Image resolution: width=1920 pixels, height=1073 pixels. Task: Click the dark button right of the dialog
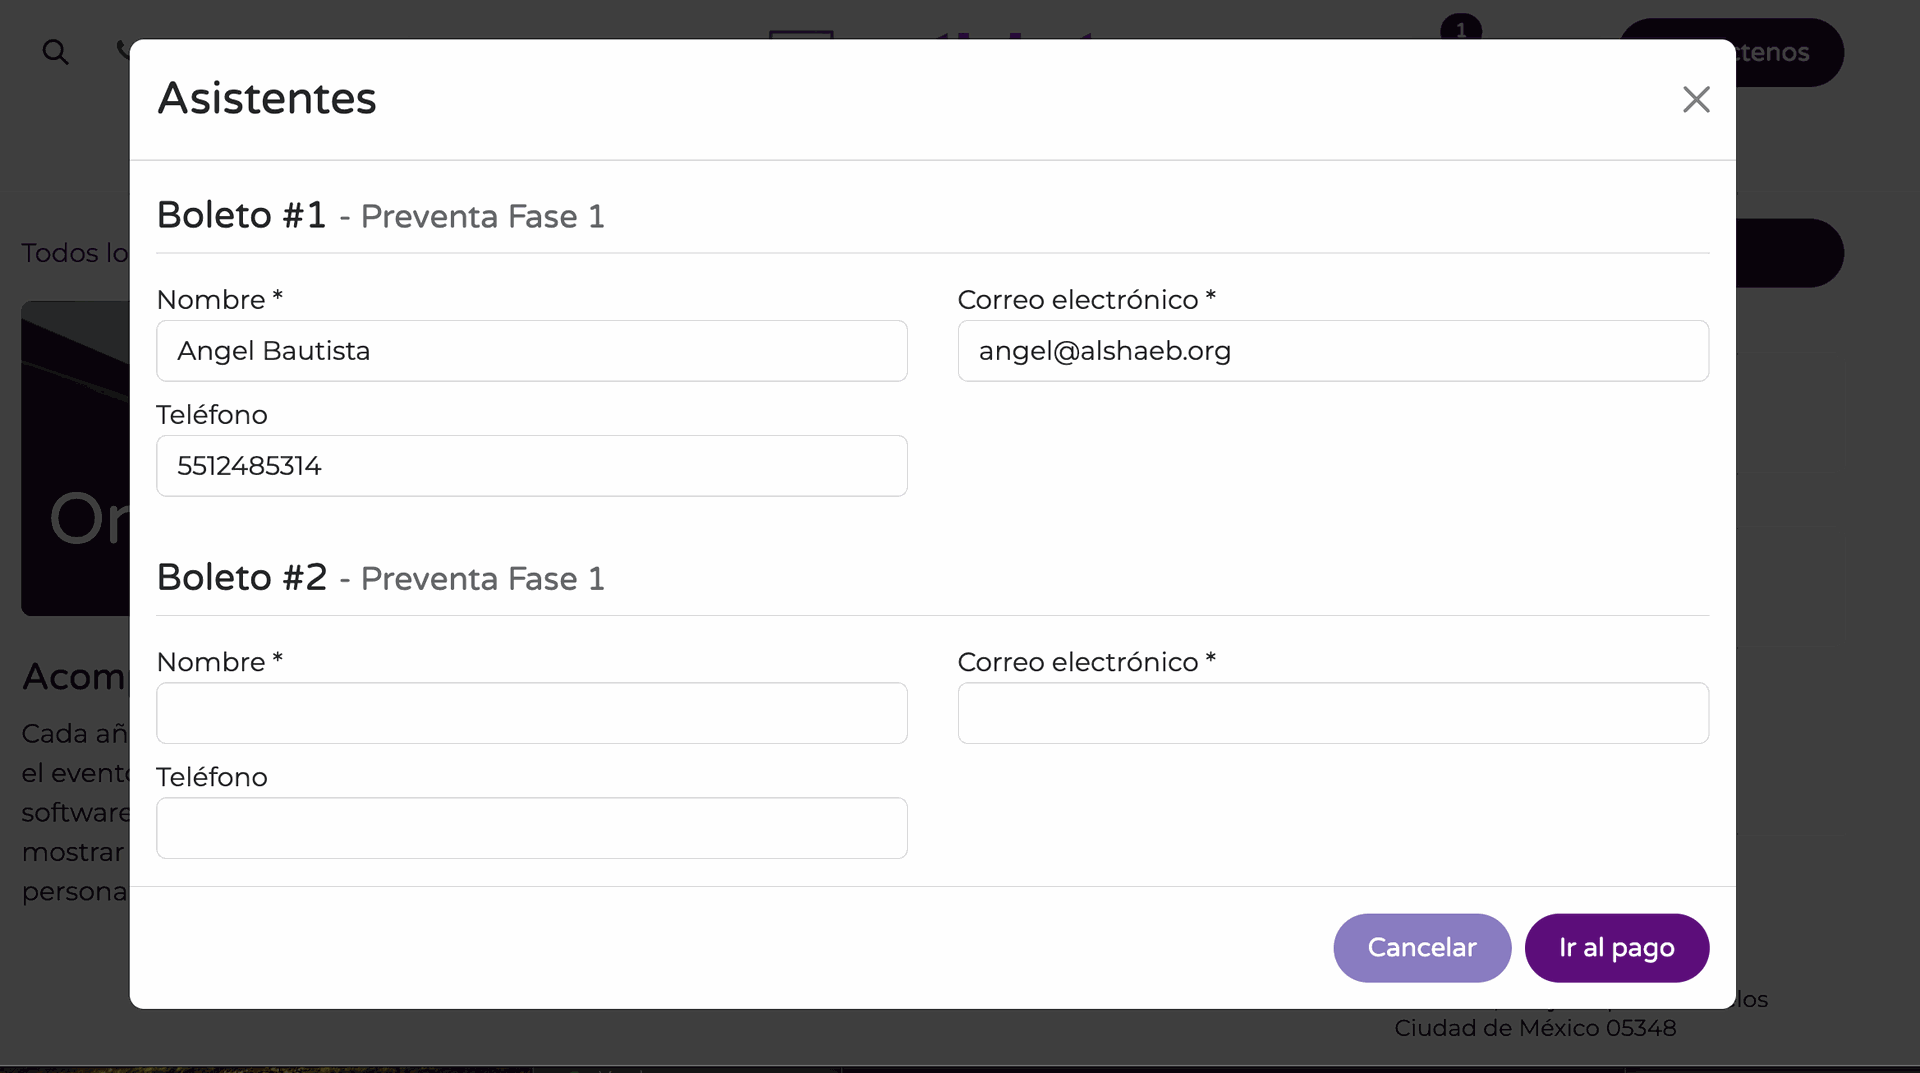coord(1789,253)
